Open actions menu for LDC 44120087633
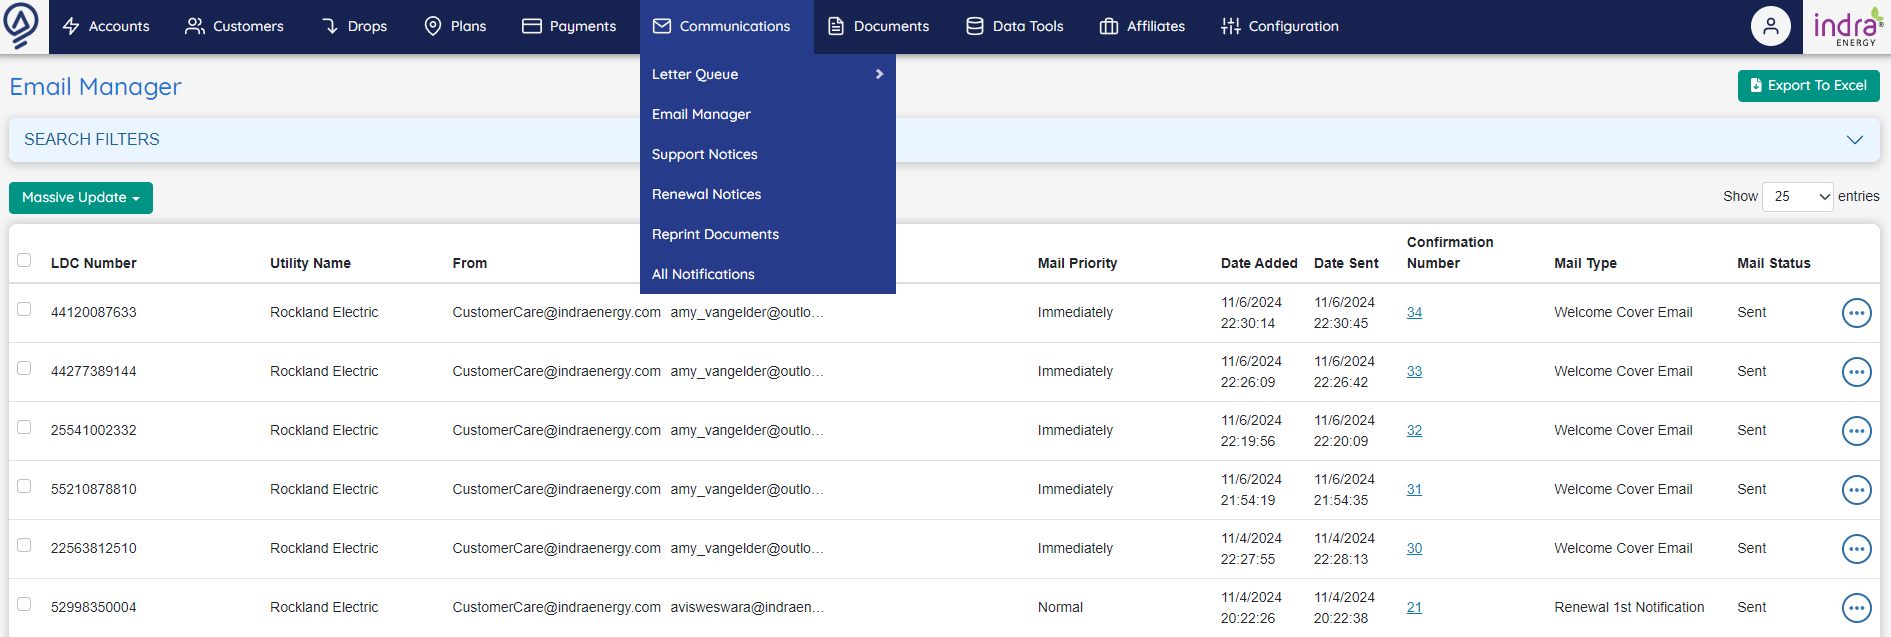1891x637 pixels. pyautogui.click(x=1857, y=313)
